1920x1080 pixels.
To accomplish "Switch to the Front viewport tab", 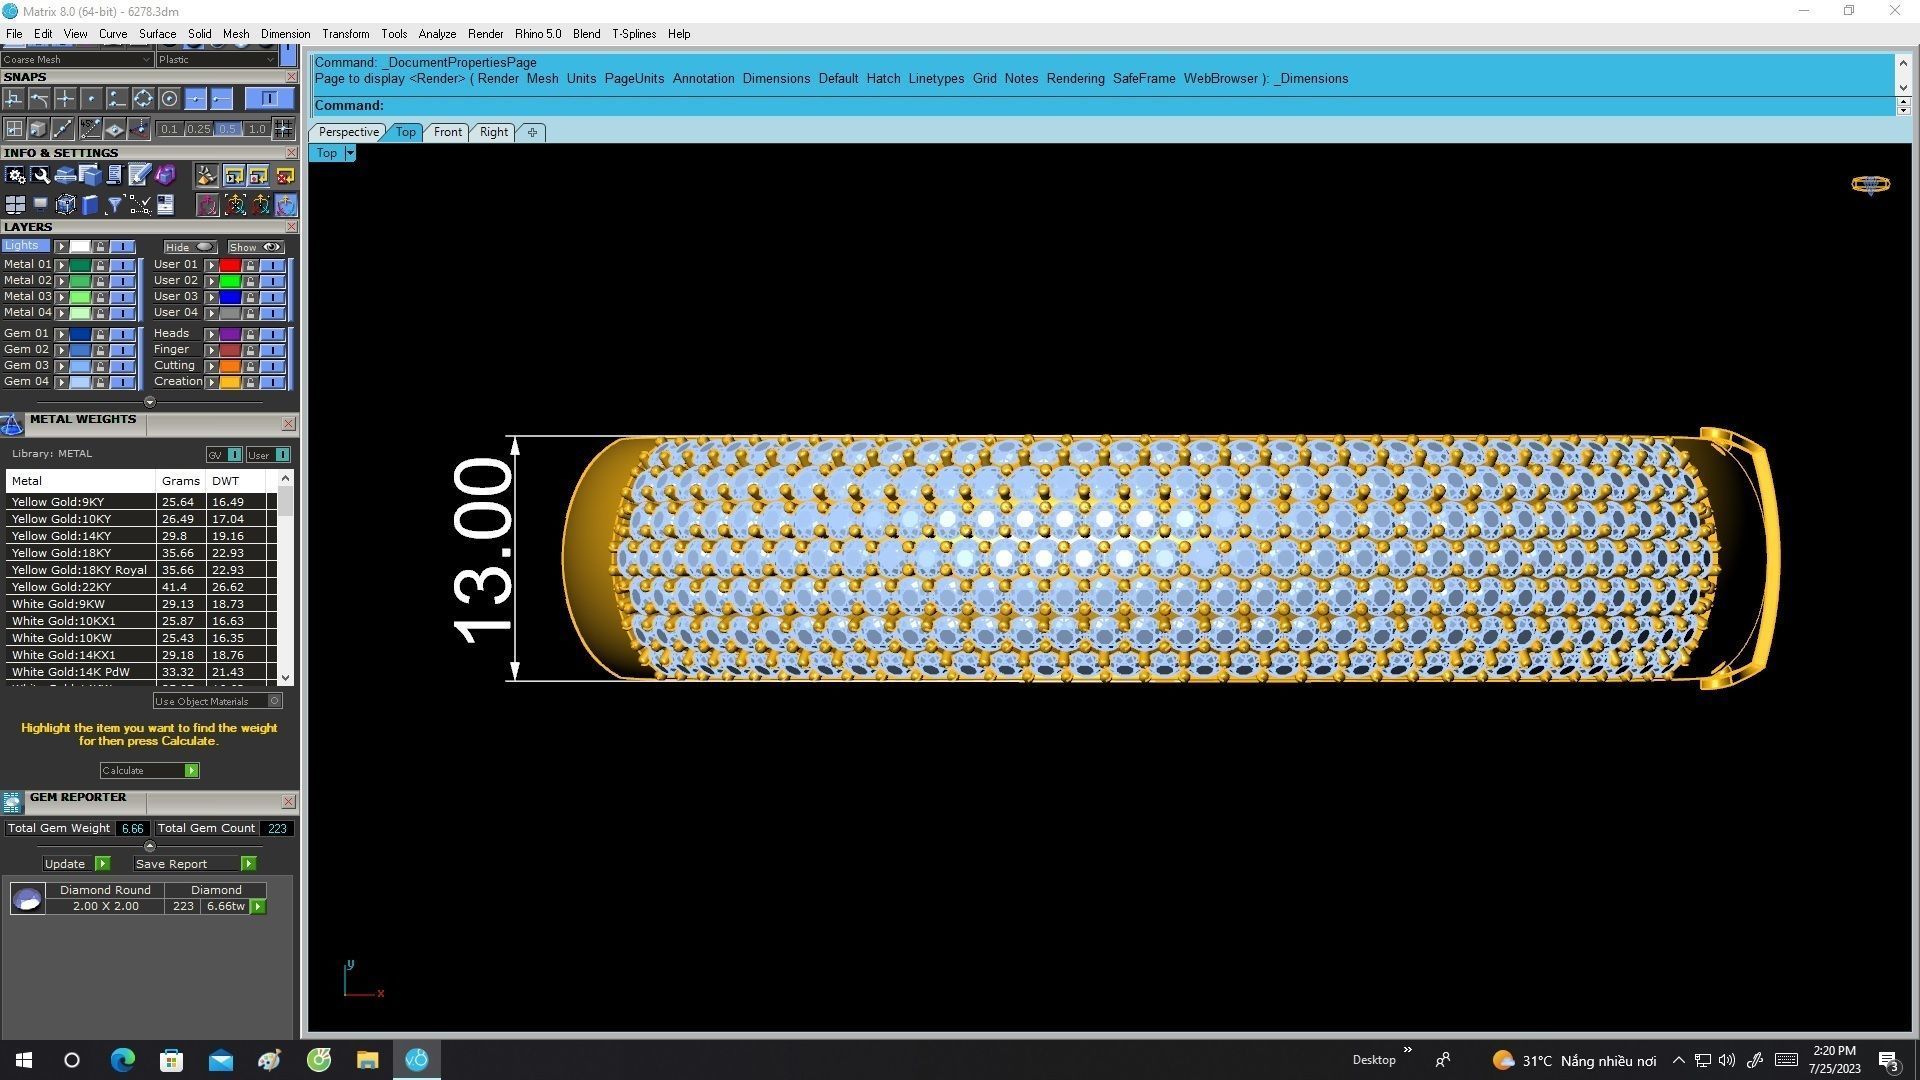I will [x=447, y=132].
